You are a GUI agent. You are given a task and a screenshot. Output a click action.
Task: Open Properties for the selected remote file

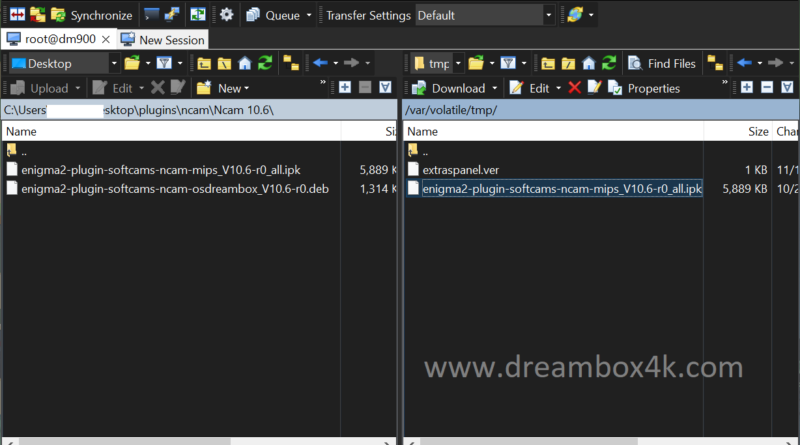(x=644, y=88)
